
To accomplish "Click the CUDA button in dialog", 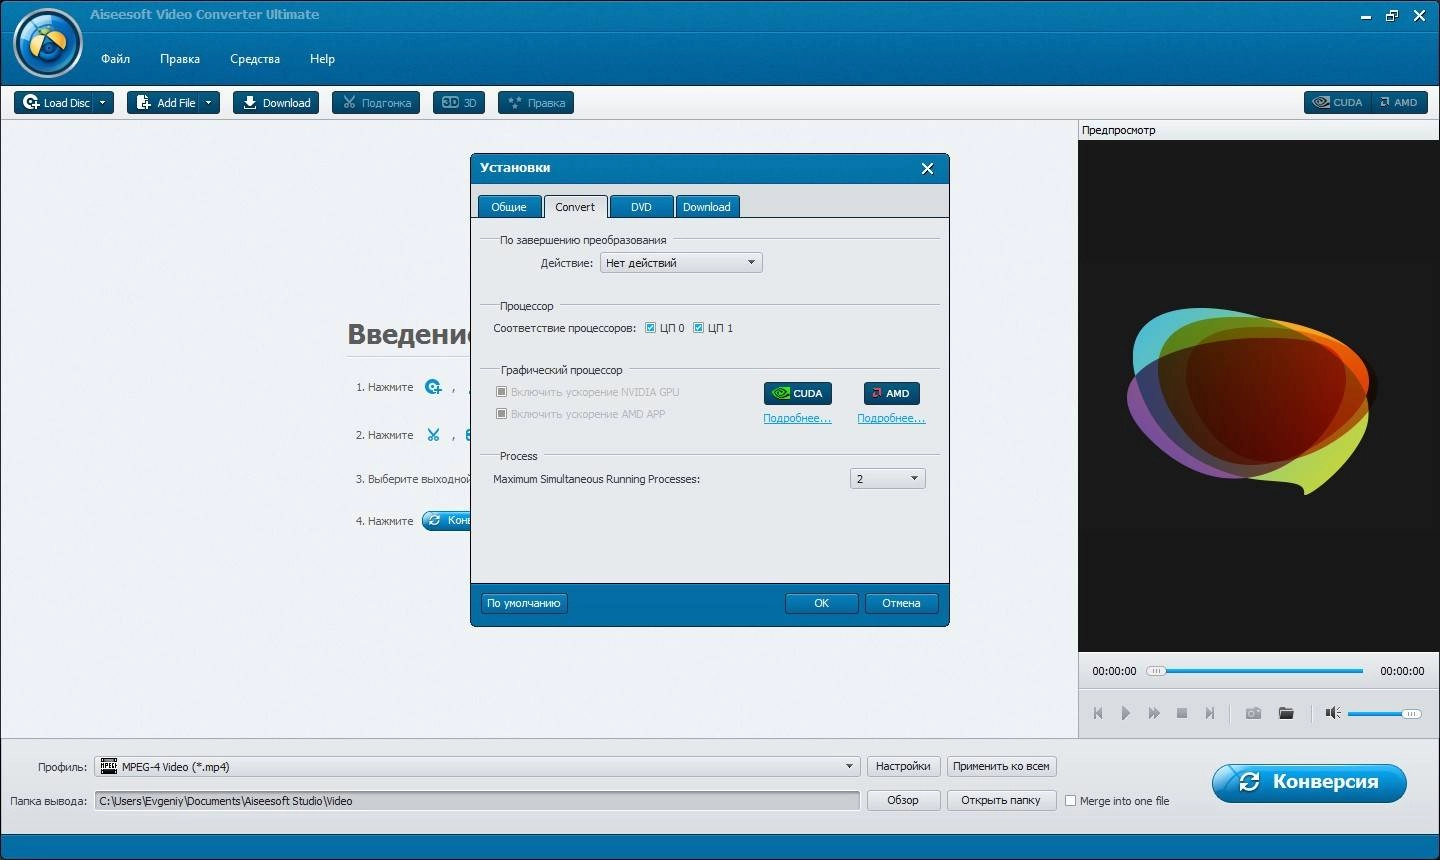I will 798,393.
